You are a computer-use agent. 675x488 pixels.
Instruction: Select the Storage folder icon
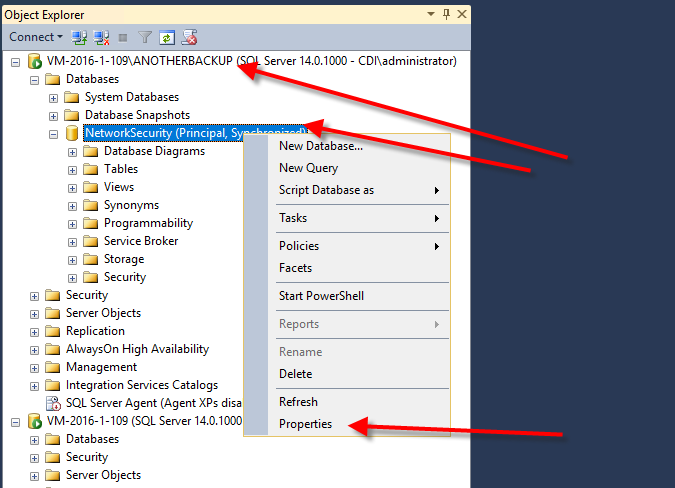(x=90, y=259)
